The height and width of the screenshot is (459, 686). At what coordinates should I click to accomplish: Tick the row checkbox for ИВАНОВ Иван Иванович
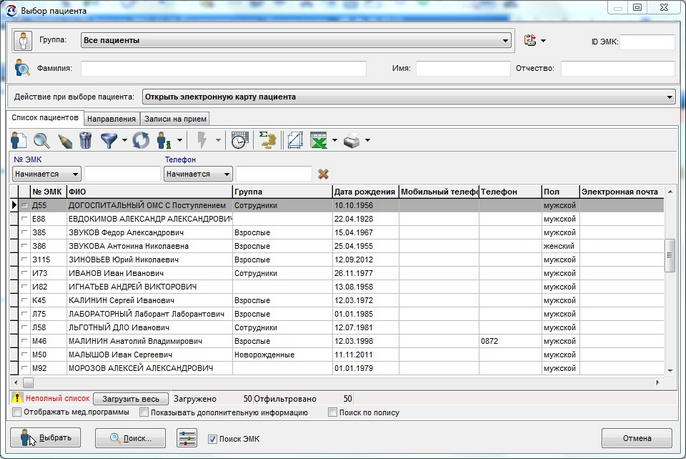point(24,273)
